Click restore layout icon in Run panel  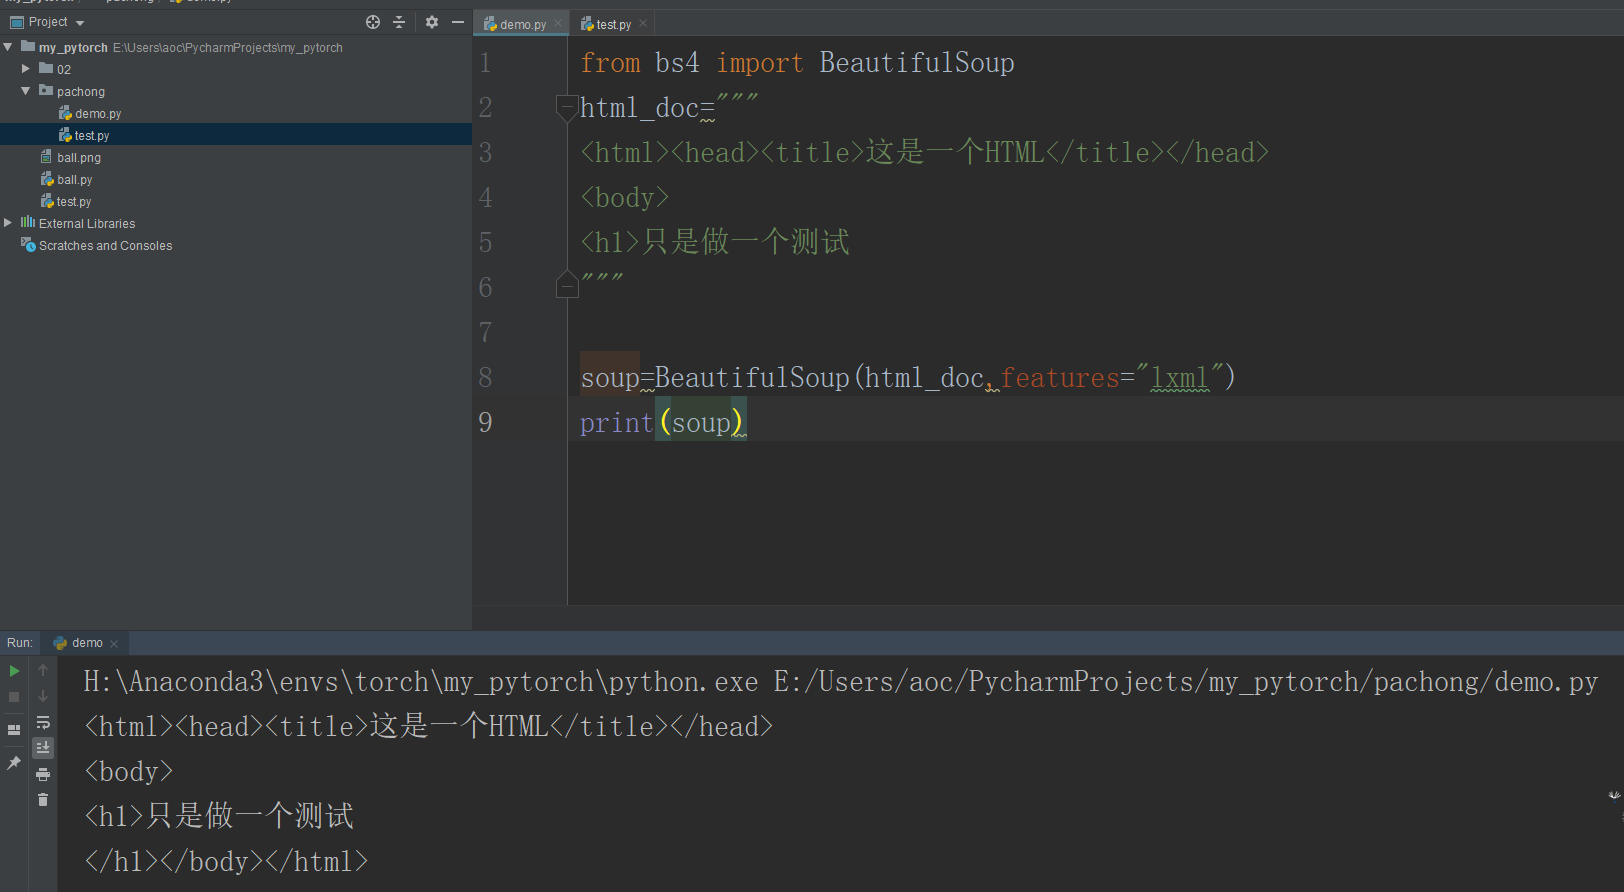14,730
